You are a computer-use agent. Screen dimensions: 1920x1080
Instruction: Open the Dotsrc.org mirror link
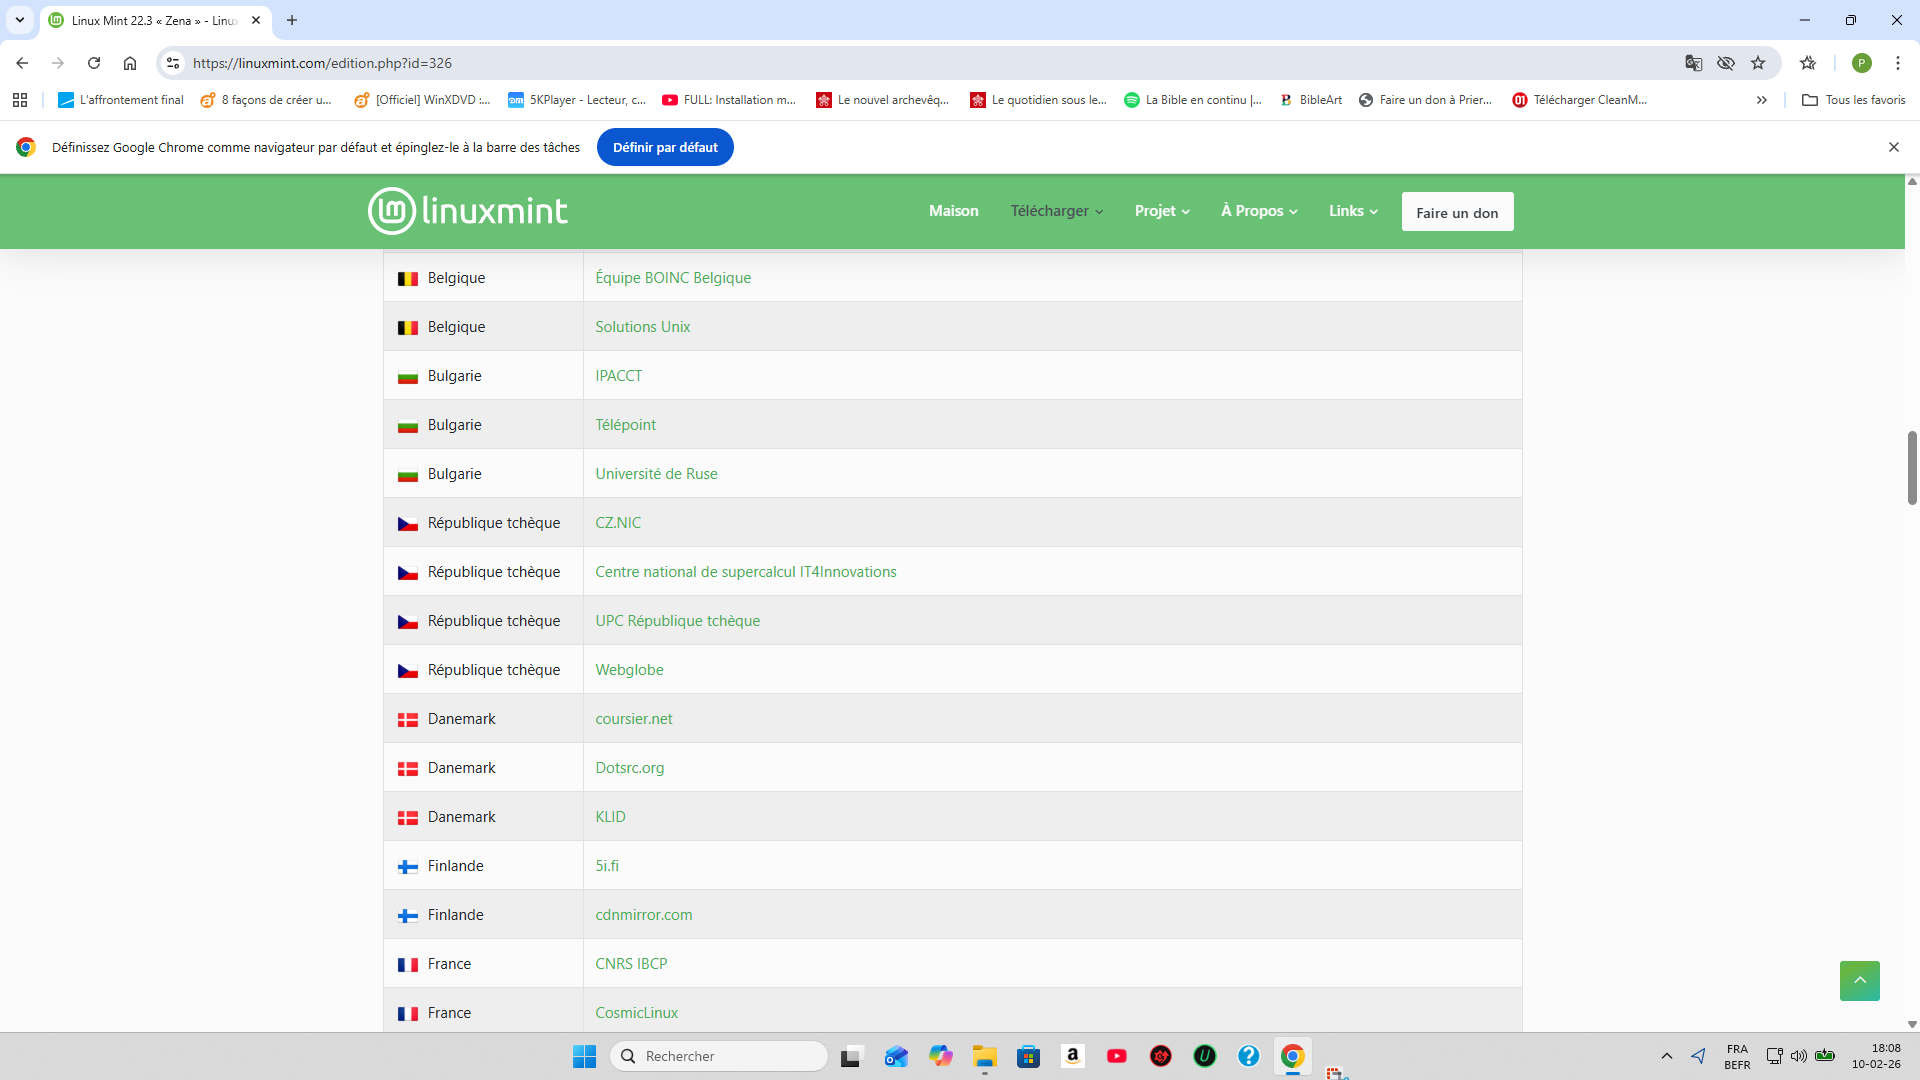point(629,768)
